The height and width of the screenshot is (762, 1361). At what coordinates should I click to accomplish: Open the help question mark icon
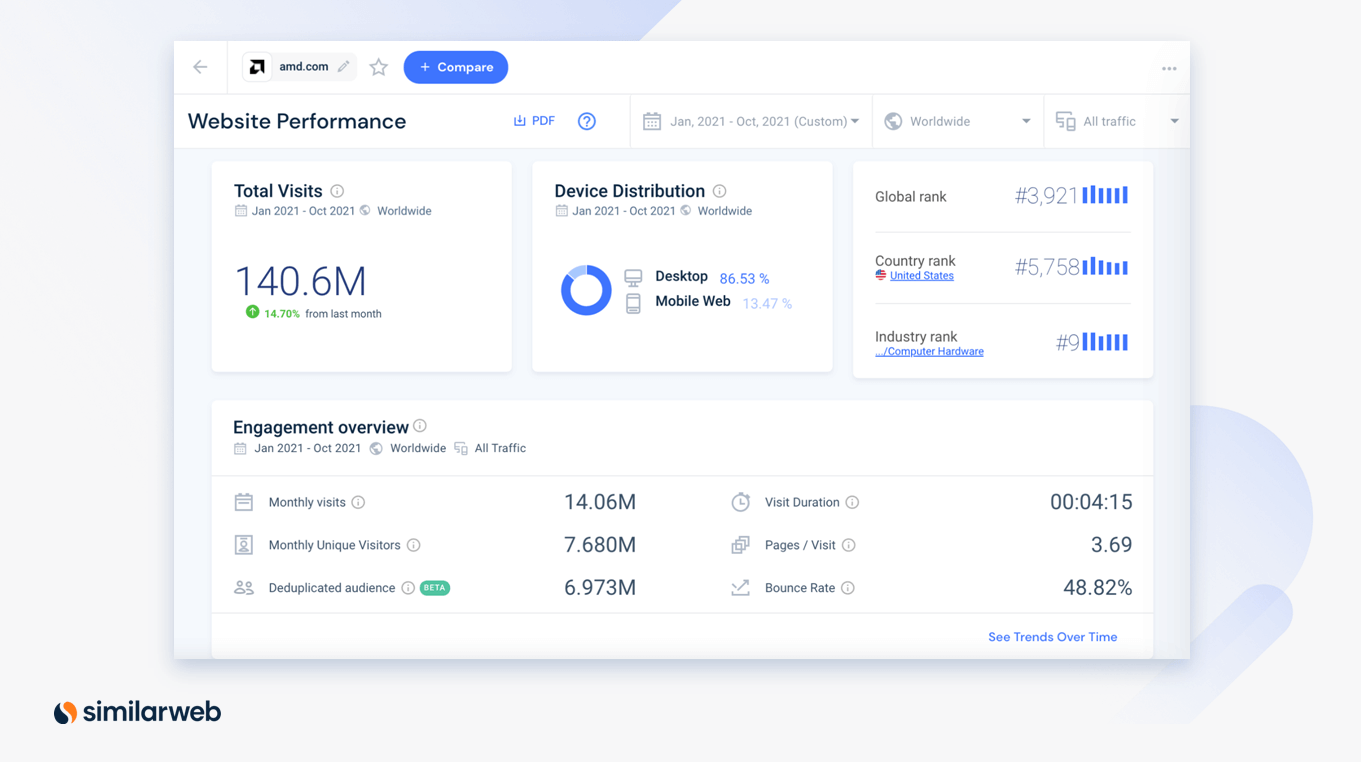(586, 120)
